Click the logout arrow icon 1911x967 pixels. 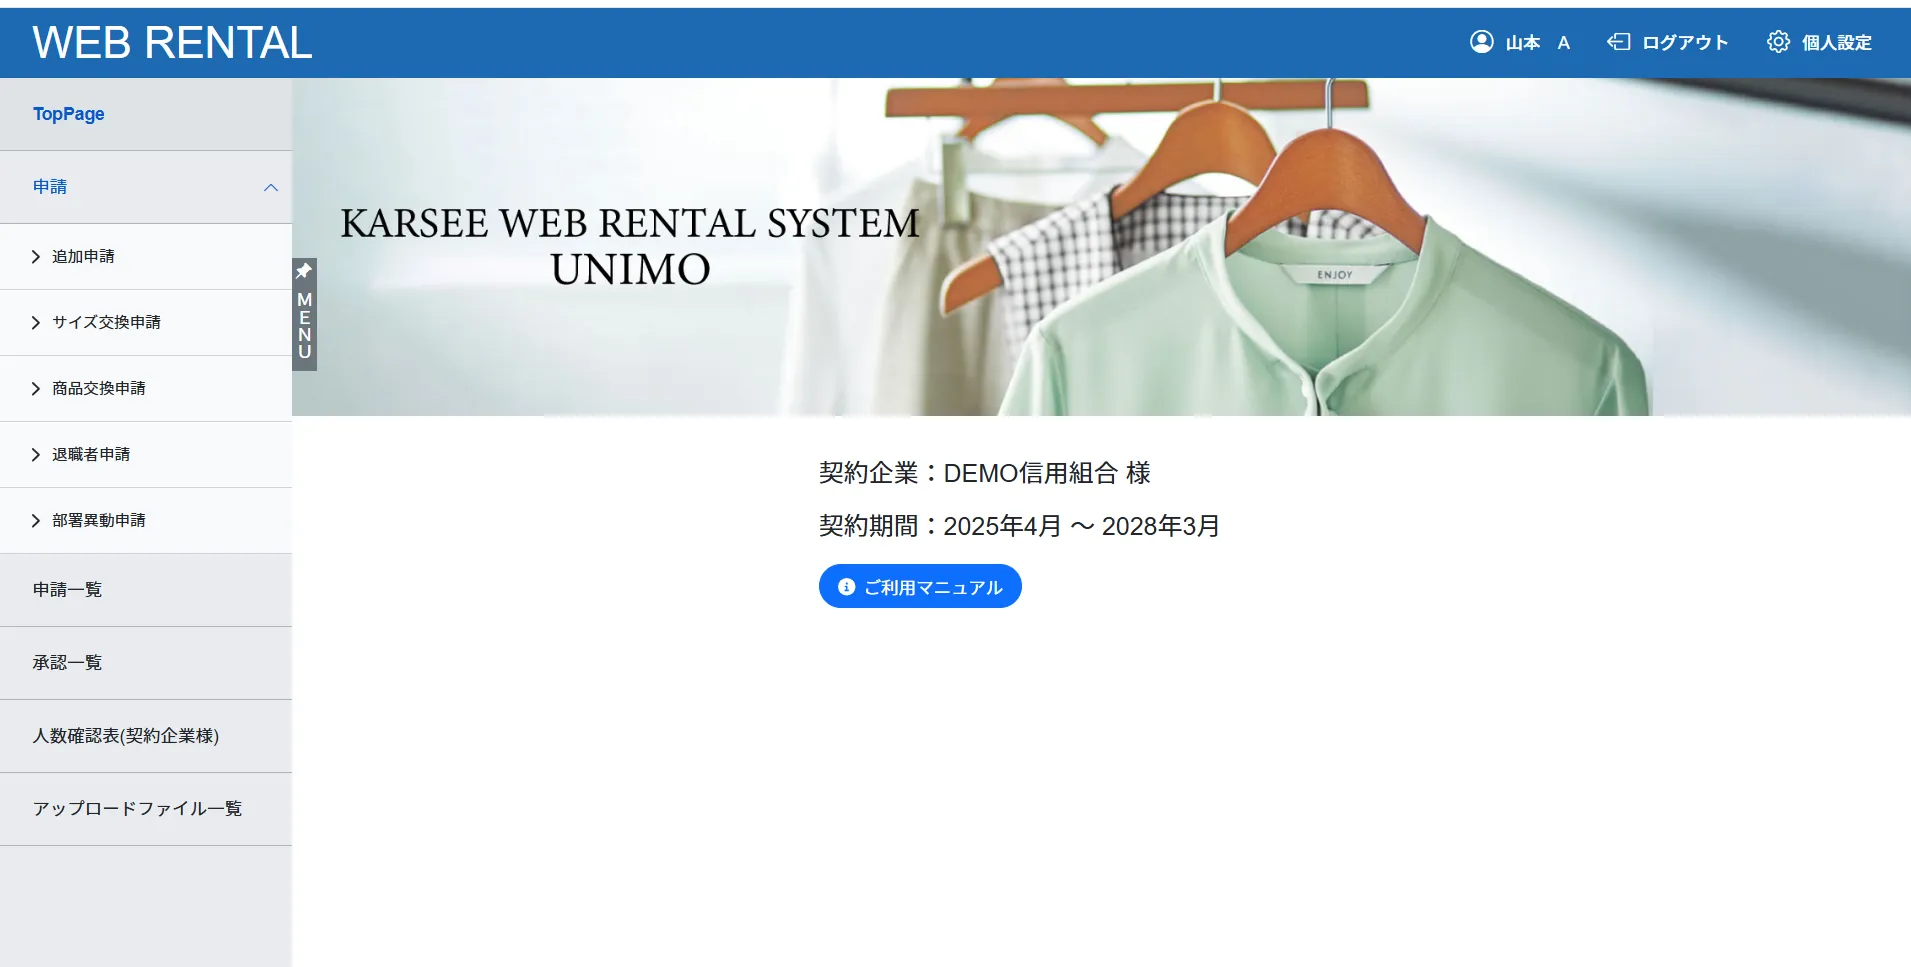click(1618, 41)
